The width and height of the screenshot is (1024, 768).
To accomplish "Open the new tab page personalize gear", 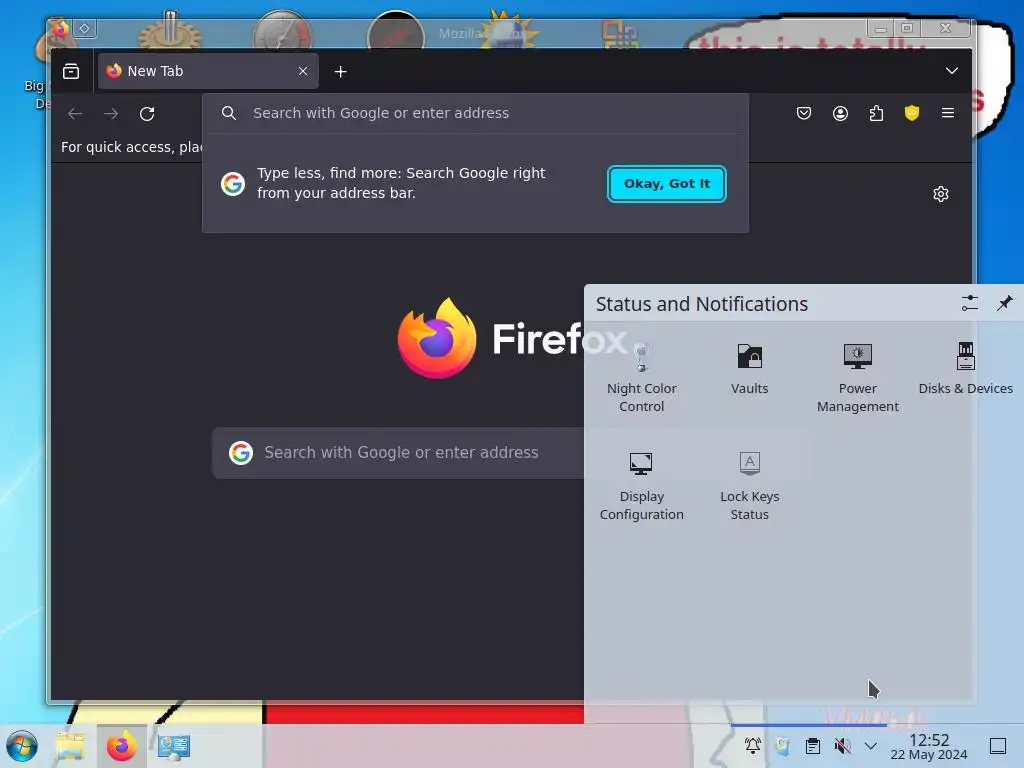I will [941, 194].
